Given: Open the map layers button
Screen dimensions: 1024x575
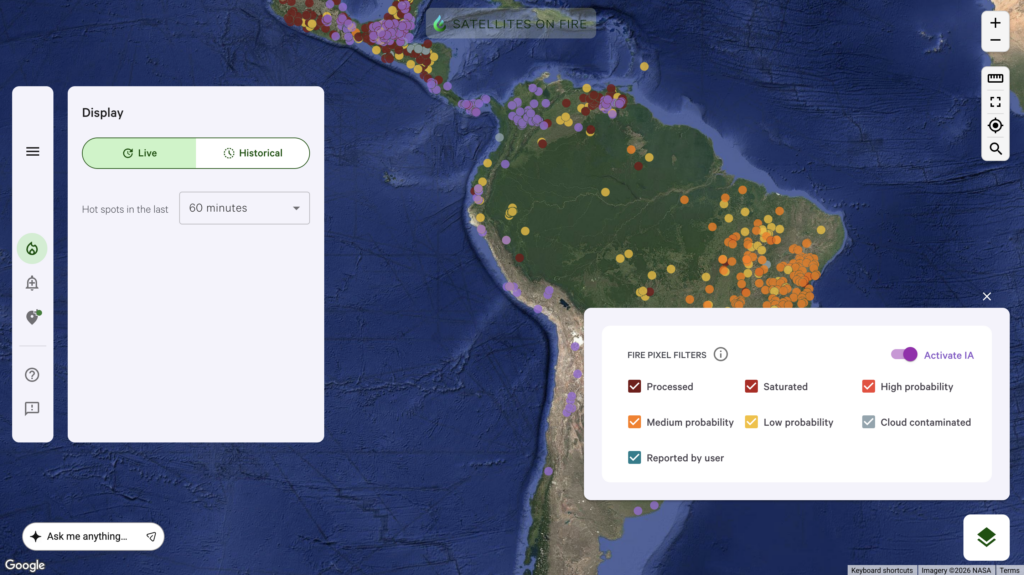Looking at the screenshot, I should click(x=986, y=537).
